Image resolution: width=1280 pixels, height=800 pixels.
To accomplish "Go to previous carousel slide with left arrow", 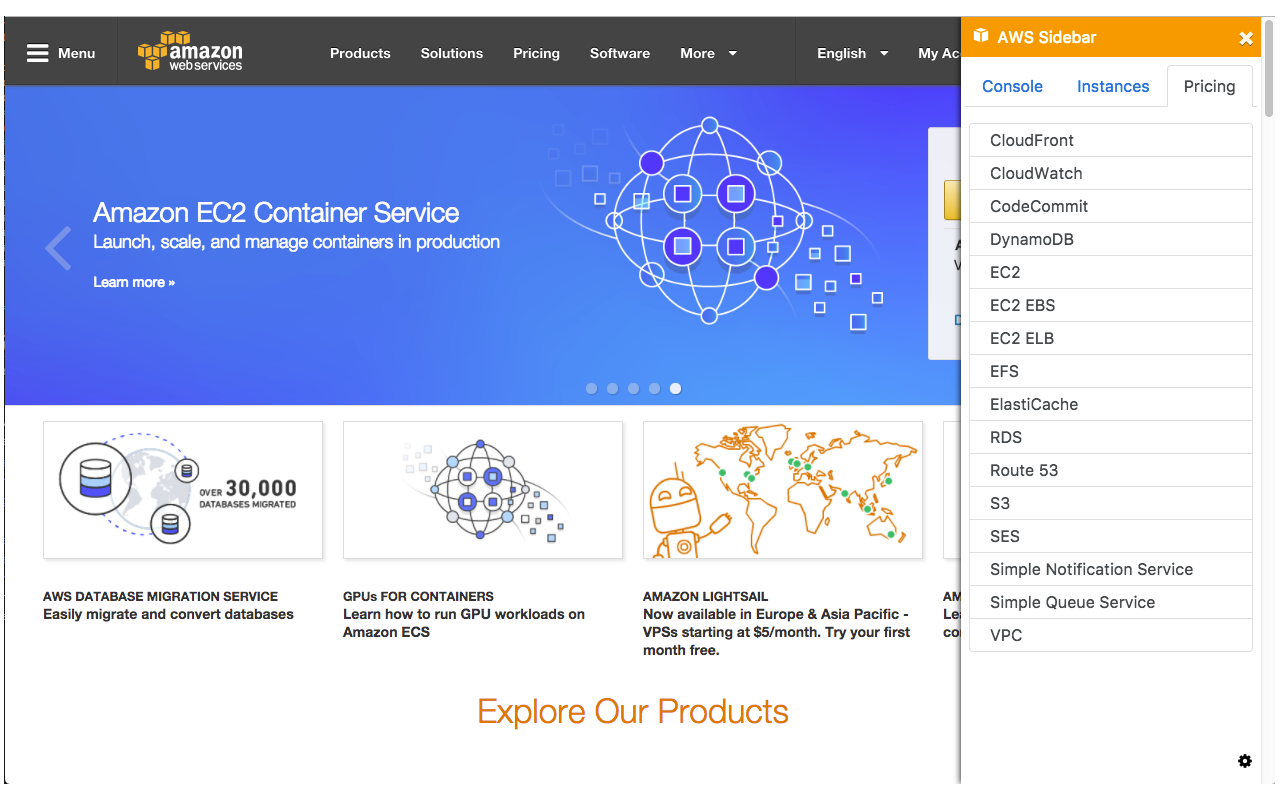I will pos(57,248).
